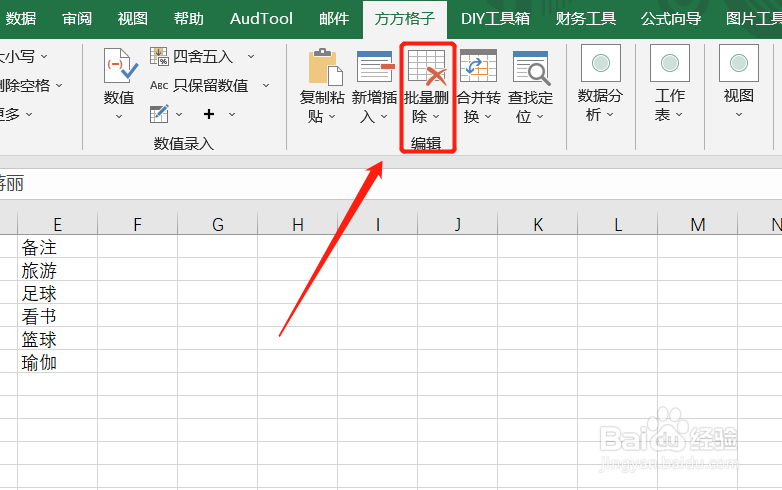This screenshot has height=490, width=782.
Task: Switch to the 审阅 ribbon tab
Action: coord(77,18)
